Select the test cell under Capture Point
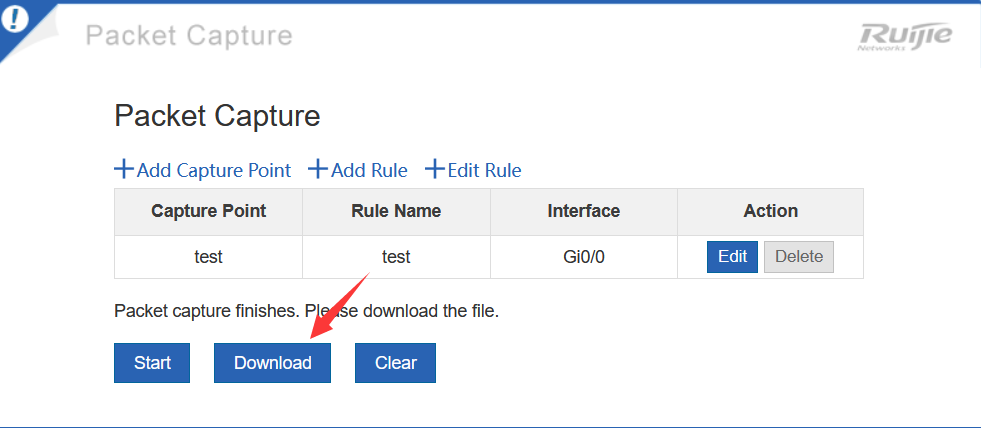Image resolution: width=981 pixels, height=430 pixels. coord(208,257)
